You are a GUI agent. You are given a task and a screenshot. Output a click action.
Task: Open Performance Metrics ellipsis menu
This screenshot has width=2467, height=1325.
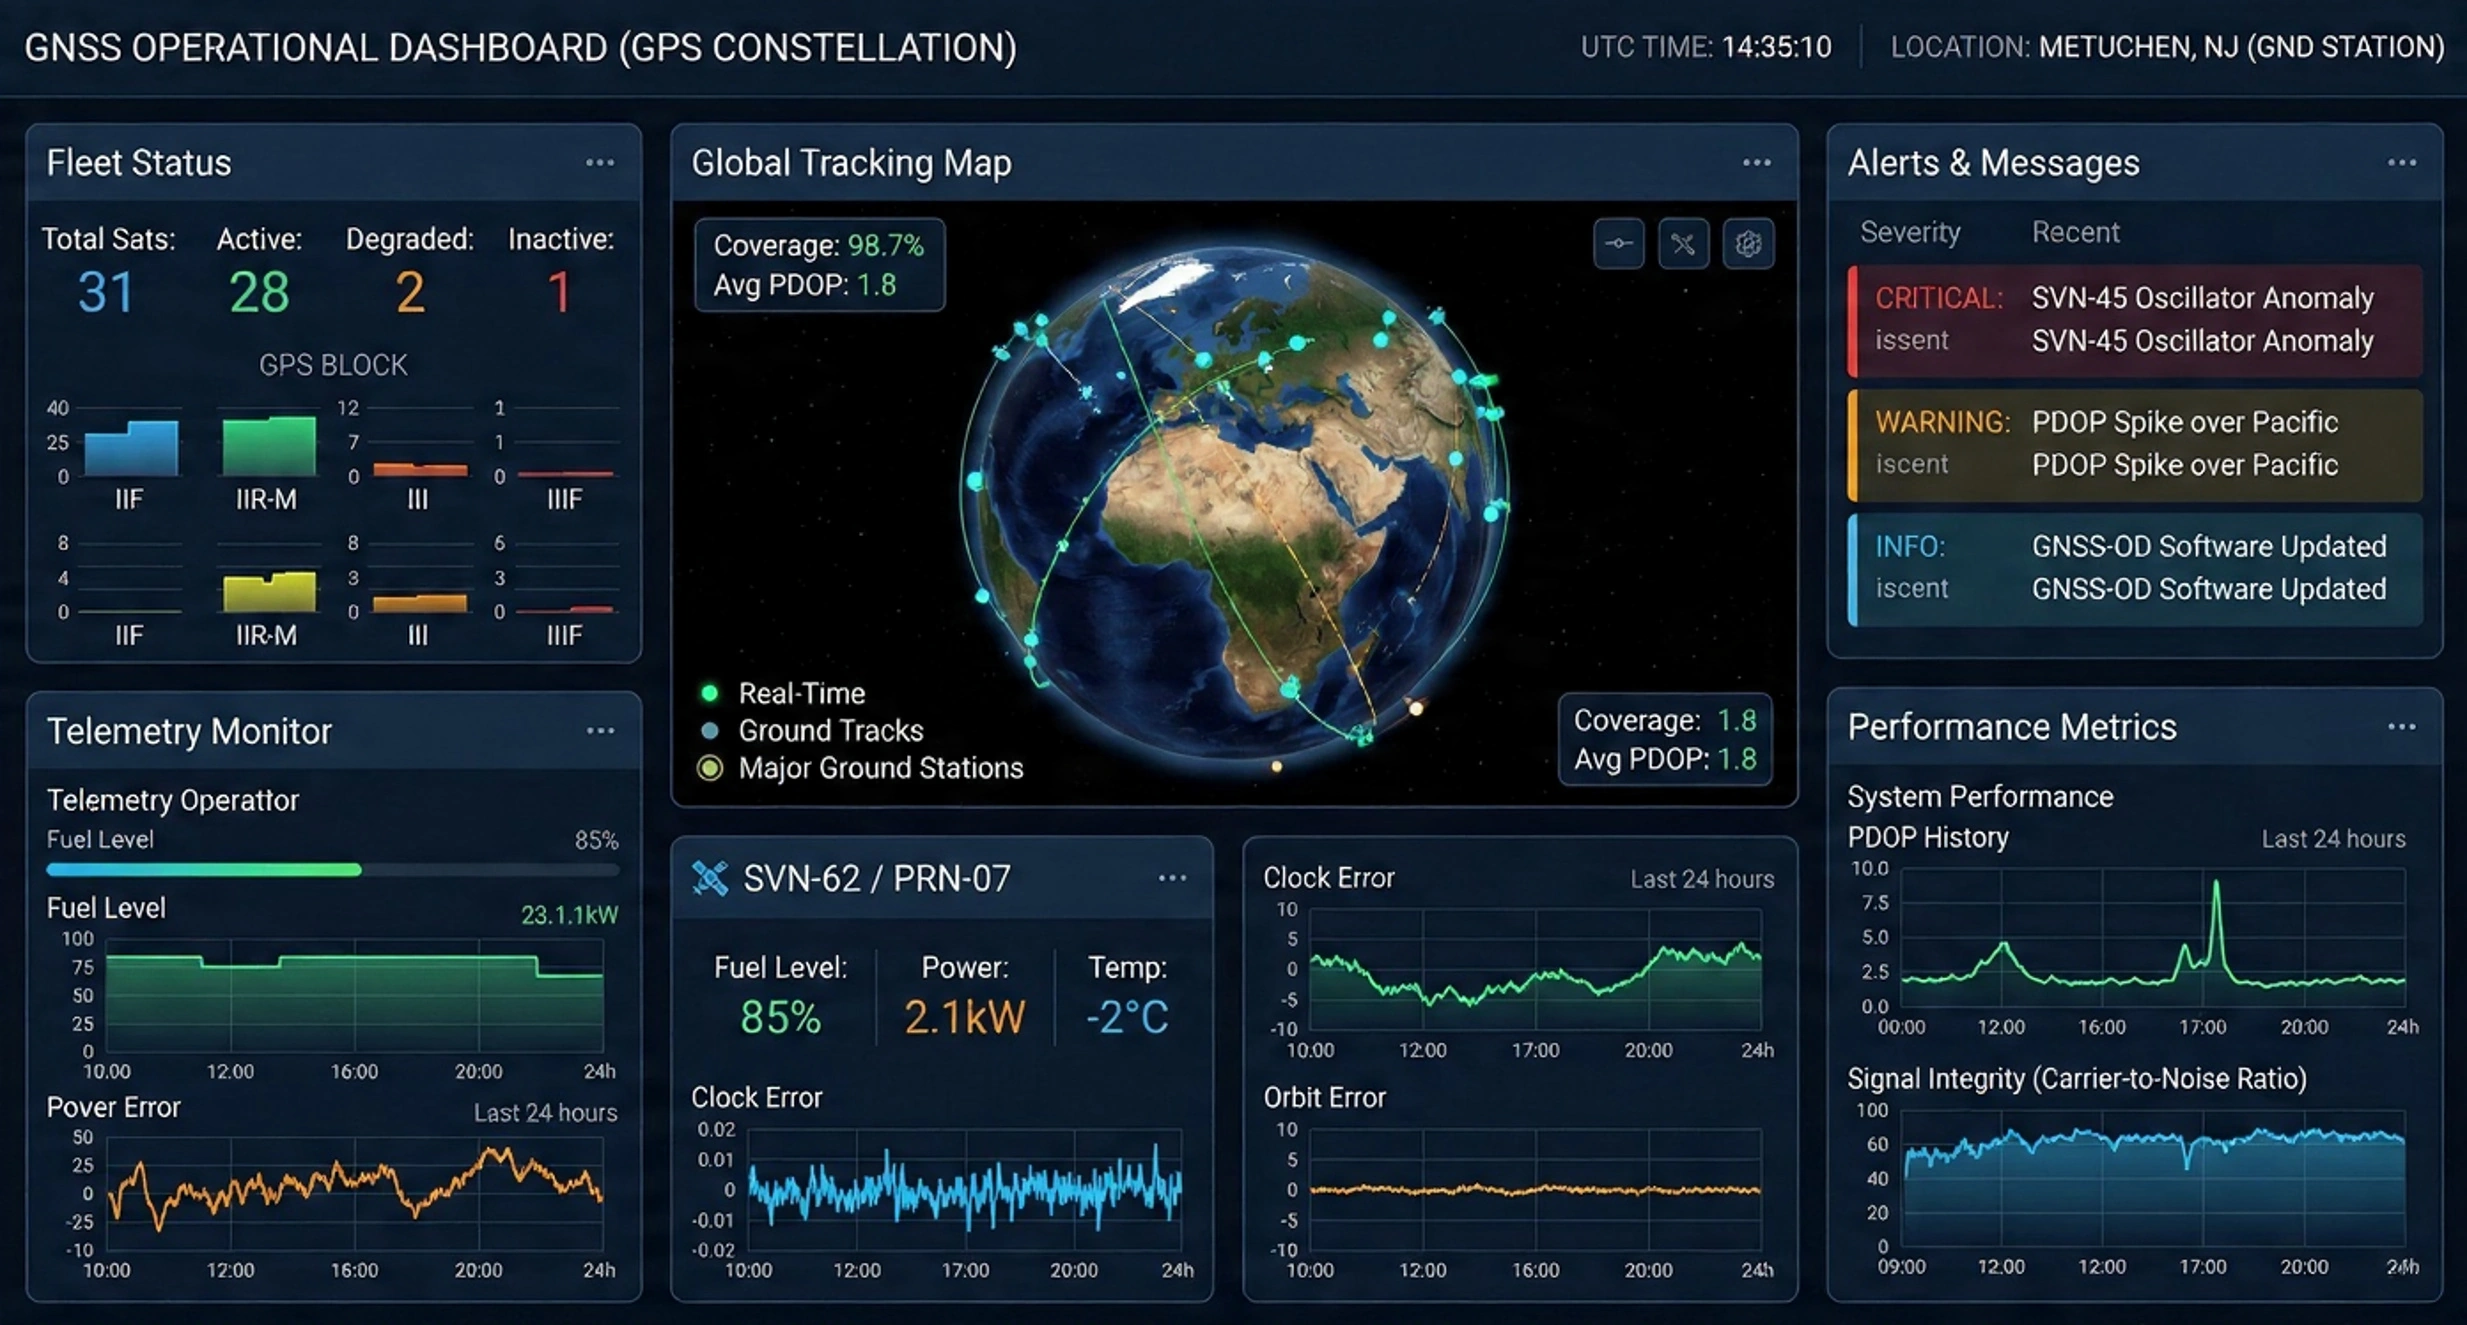[x=2401, y=727]
